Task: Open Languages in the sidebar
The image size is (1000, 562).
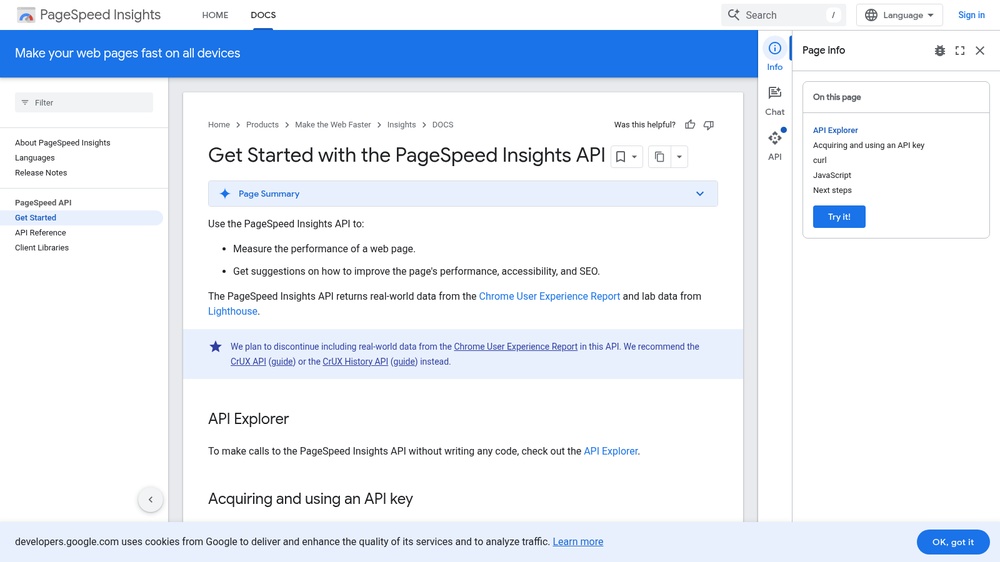Action: point(34,158)
